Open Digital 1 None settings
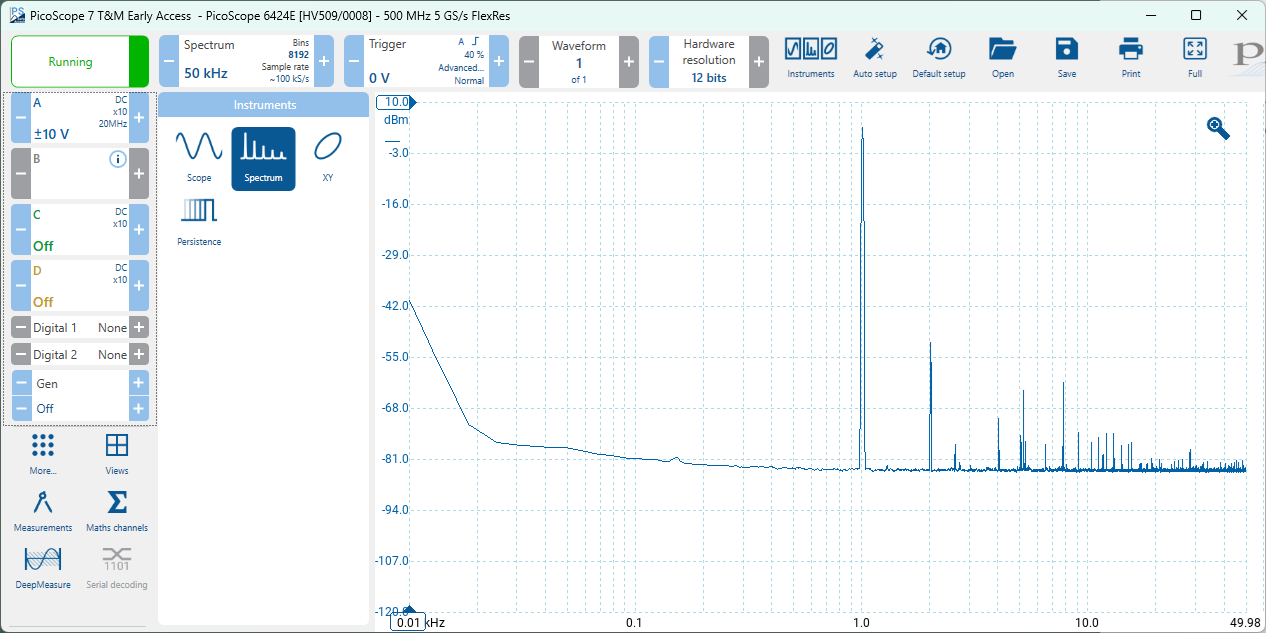Image resolution: width=1266 pixels, height=633 pixels. [x=80, y=327]
